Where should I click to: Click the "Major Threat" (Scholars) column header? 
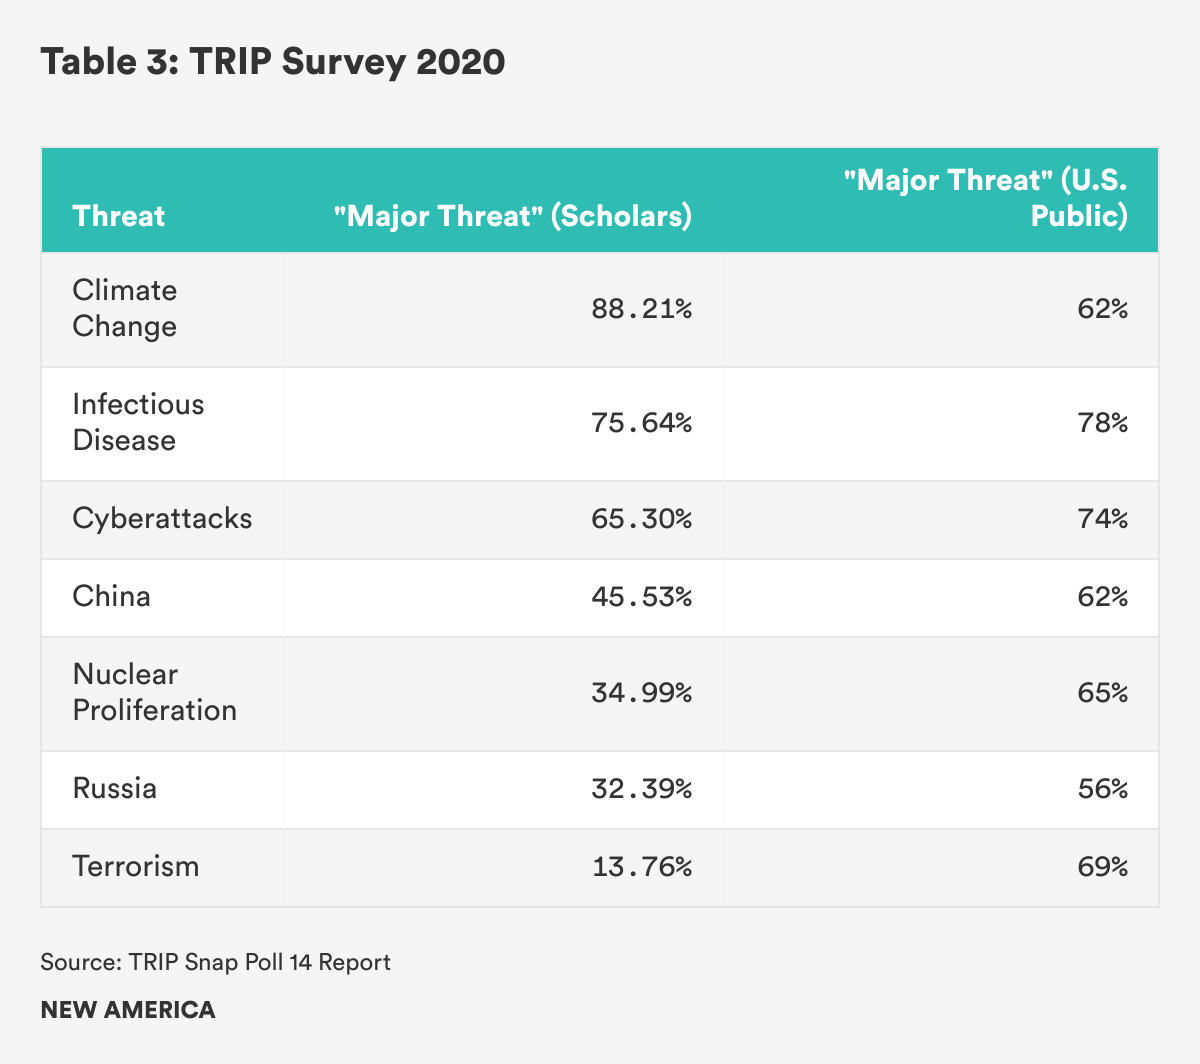[513, 216]
